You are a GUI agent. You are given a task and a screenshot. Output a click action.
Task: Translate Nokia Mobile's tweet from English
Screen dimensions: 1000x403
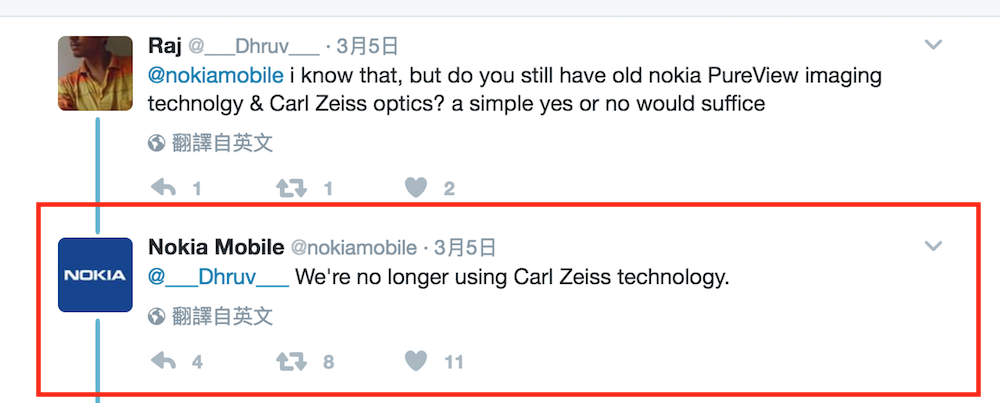(222, 317)
